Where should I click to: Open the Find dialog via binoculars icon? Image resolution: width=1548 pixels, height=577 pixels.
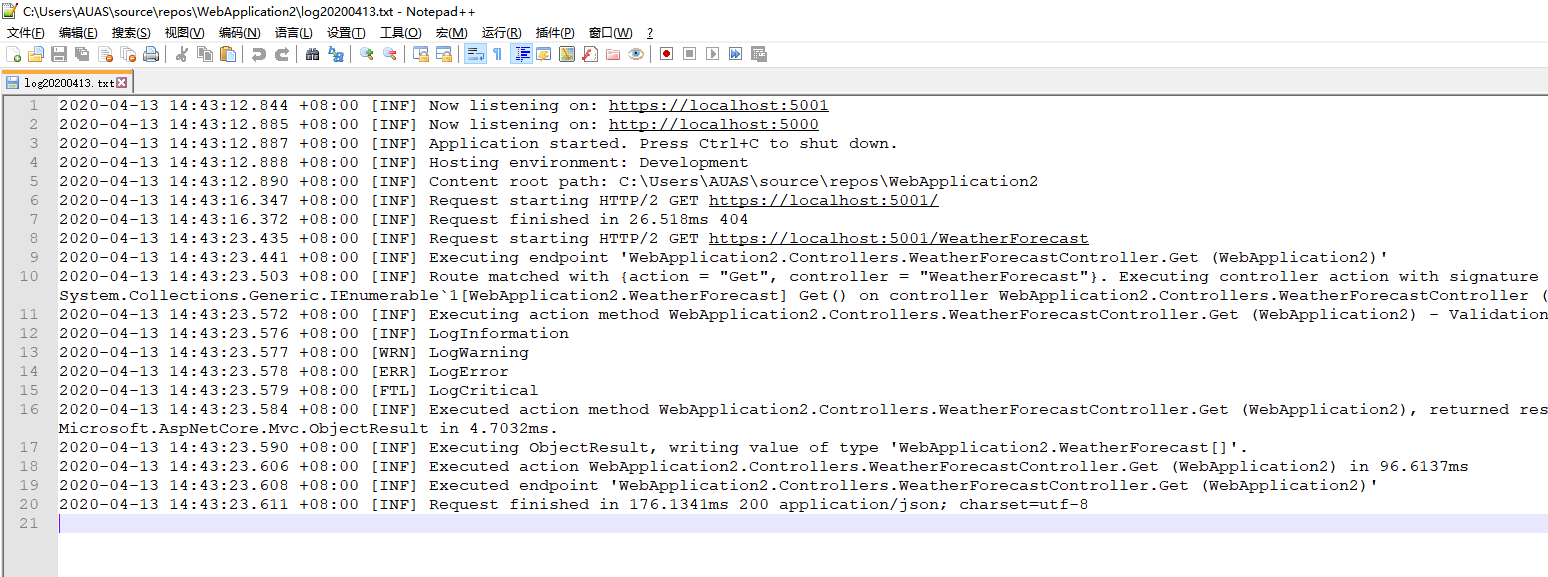313,54
